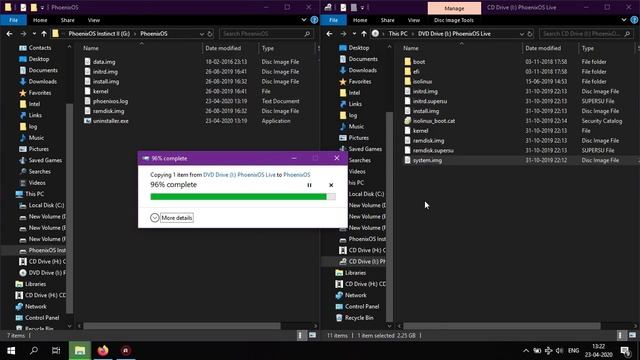Image resolution: width=640 pixels, height=360 pixels.
Task: Switch left window to large icons view
Action: (x=312, y=336)
